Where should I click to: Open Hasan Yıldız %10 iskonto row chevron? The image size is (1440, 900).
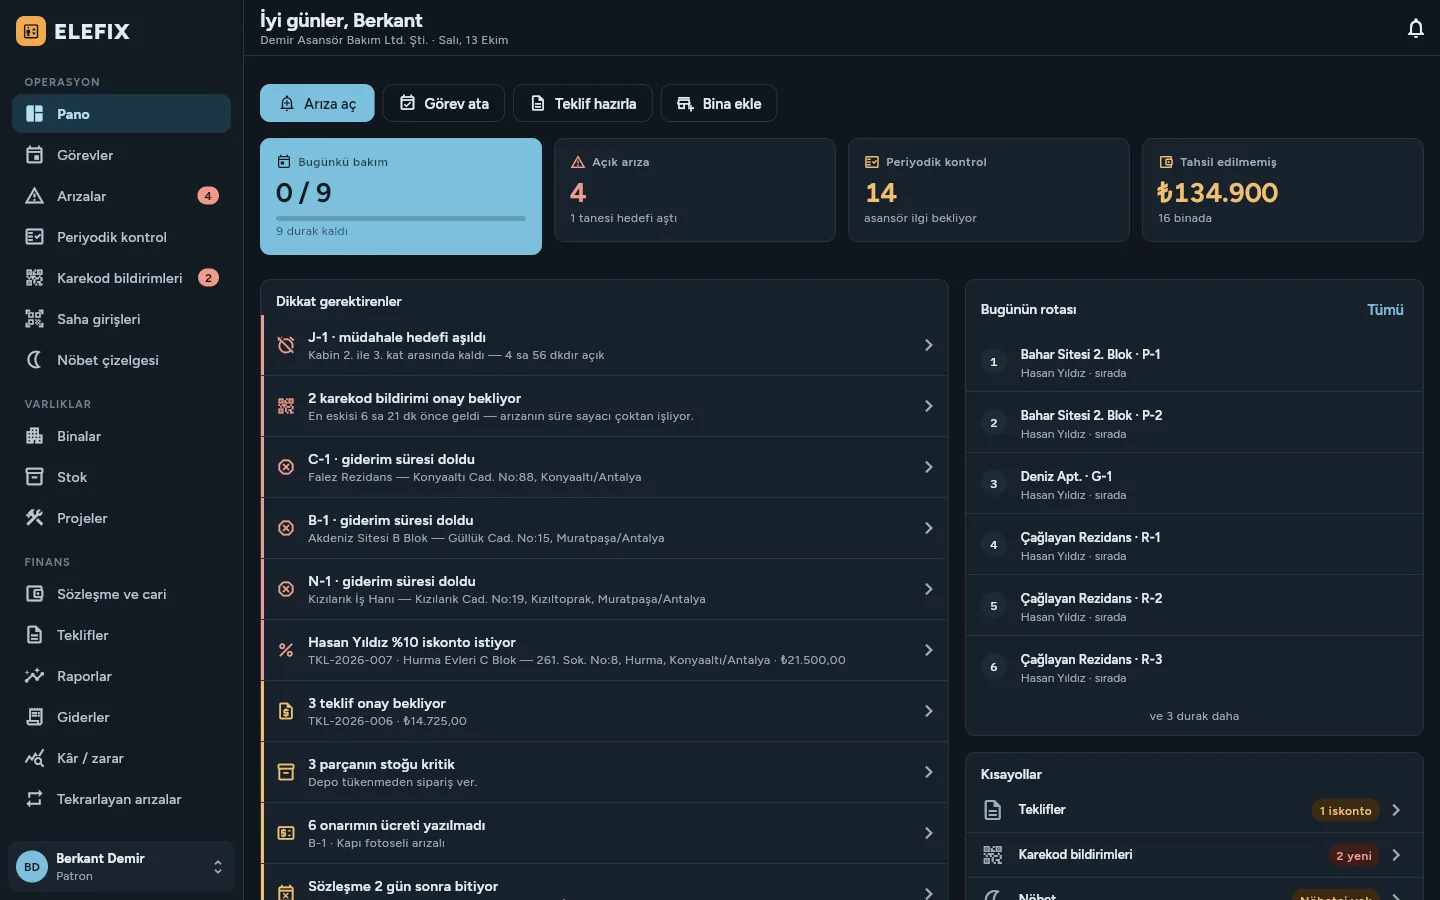point(928,650)
